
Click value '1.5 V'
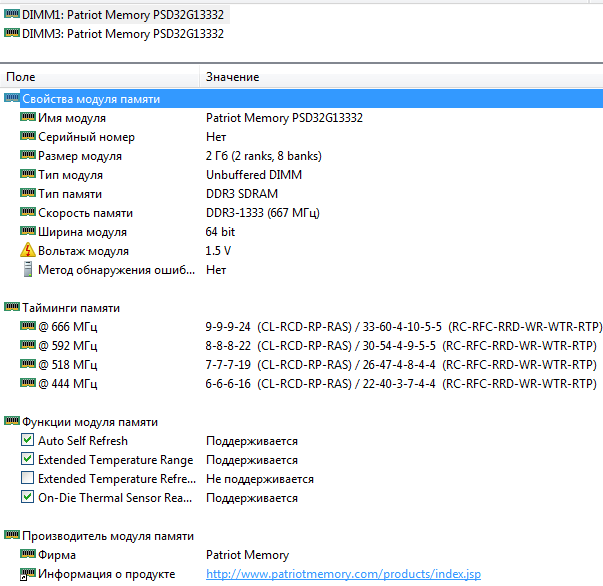point(218,251)
